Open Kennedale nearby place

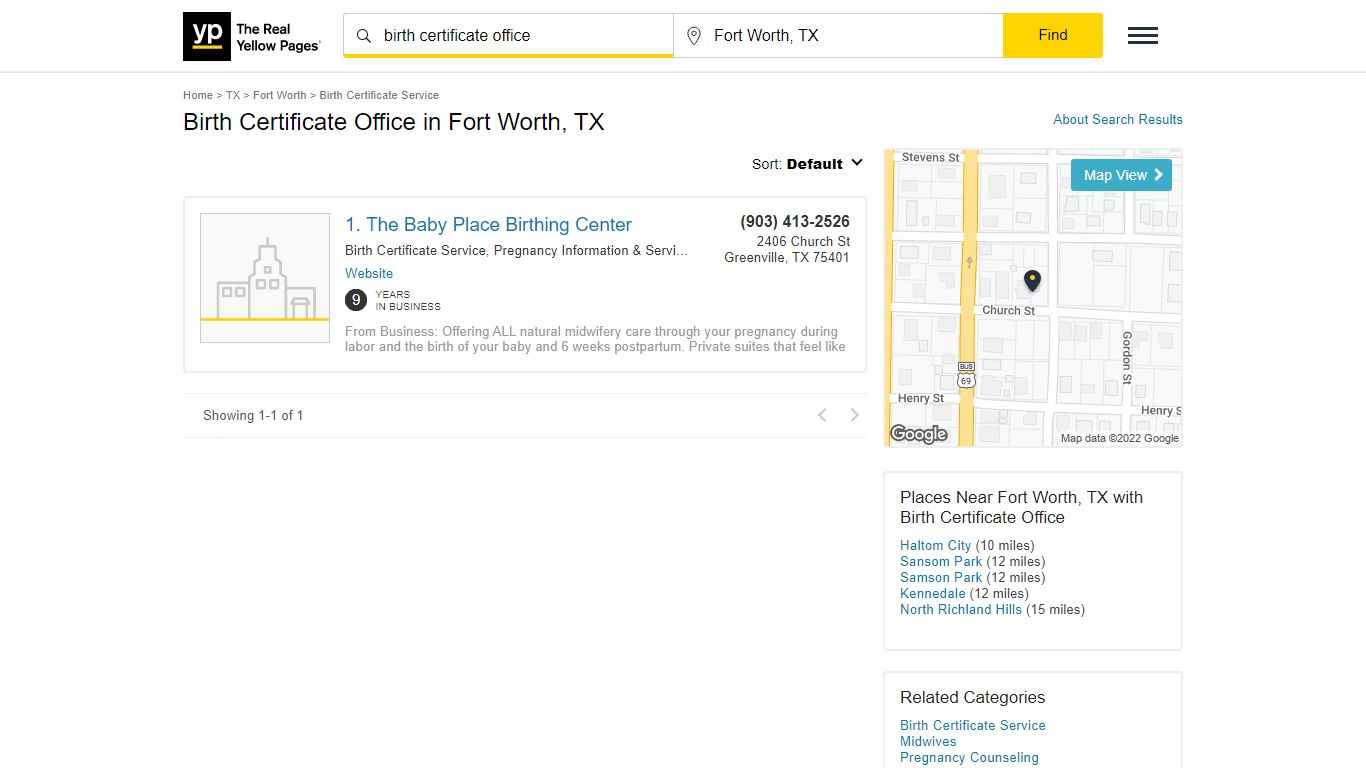click(933, 593)
